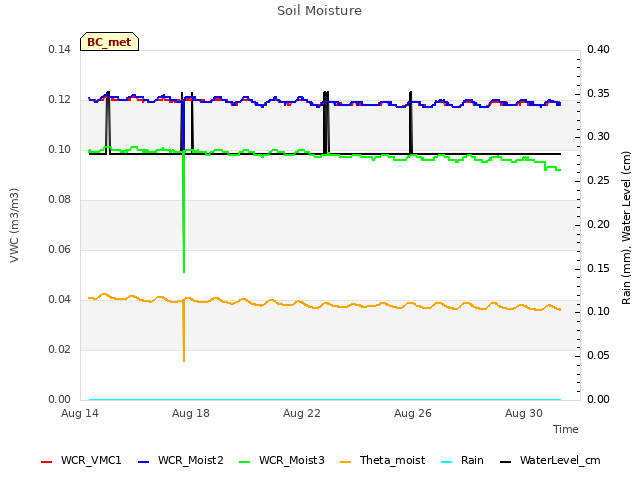Click the green WCR_Moist3 downward spike bottom
640x480 pixels.
pyautogui.click(x=184, y=271)
